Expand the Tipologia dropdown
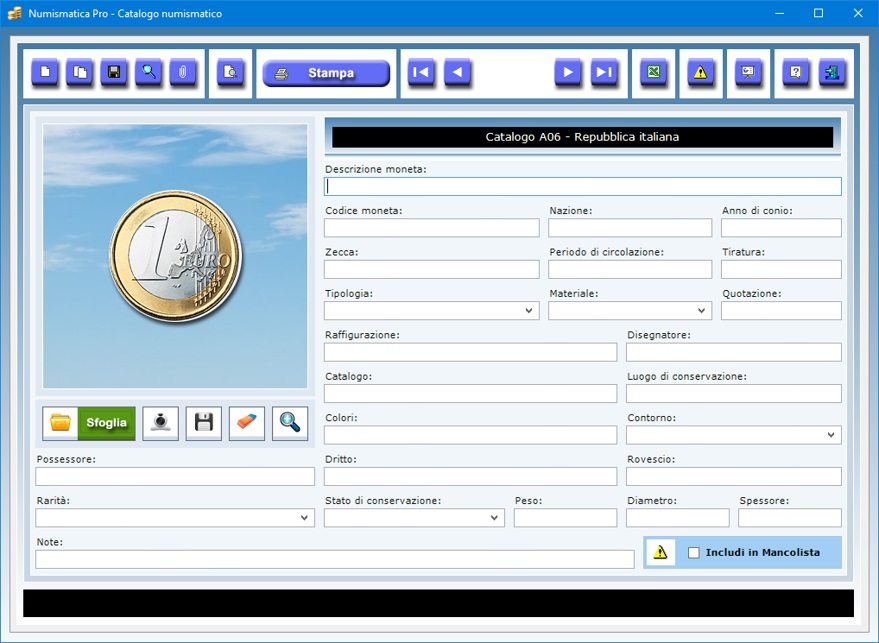Image resolution: width=879 pixels, height=643 pixels. click(x=529, y=311)
